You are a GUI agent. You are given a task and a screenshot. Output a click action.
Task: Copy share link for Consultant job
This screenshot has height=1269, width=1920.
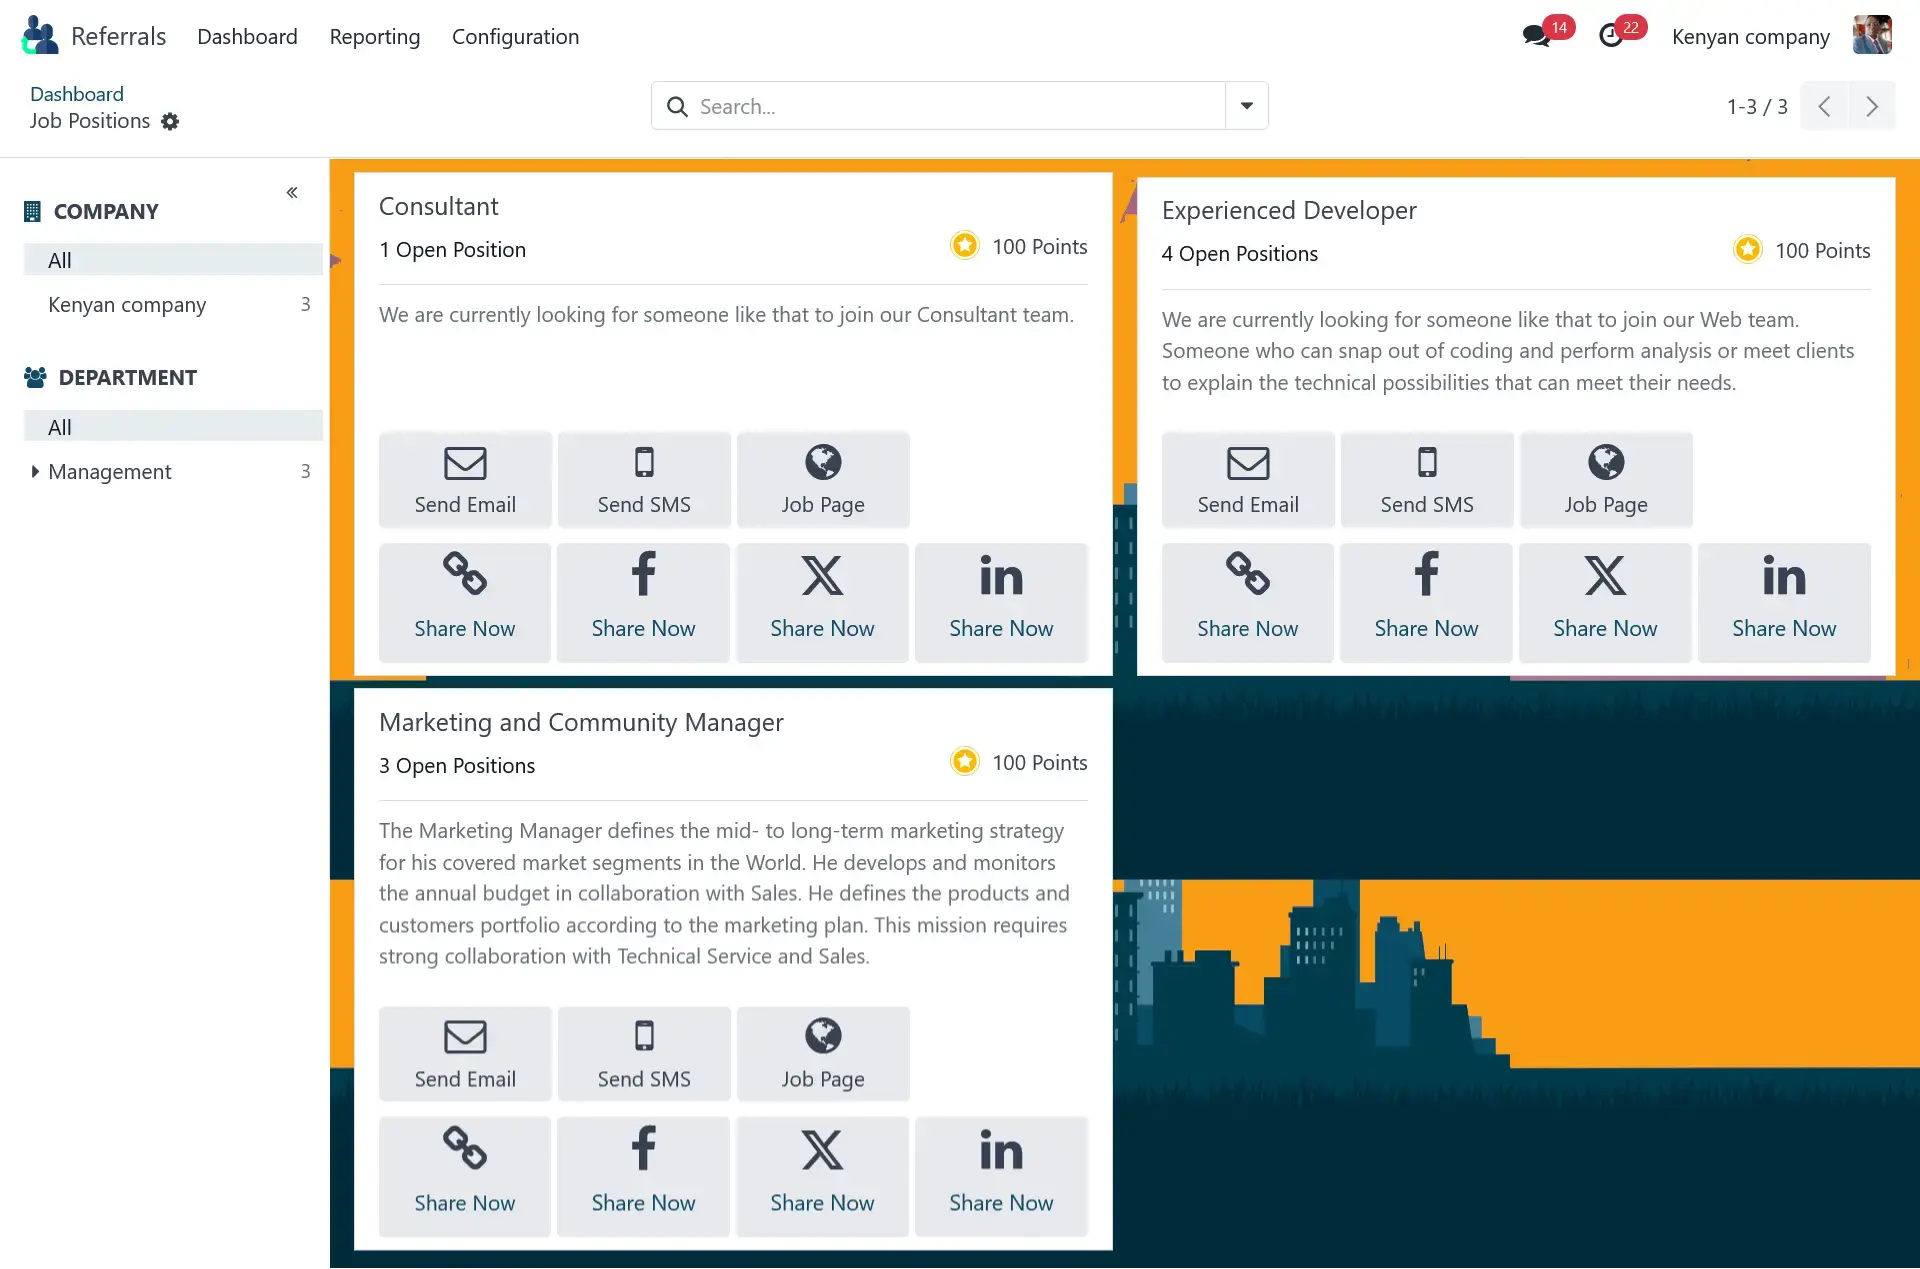tap(465, 601)
